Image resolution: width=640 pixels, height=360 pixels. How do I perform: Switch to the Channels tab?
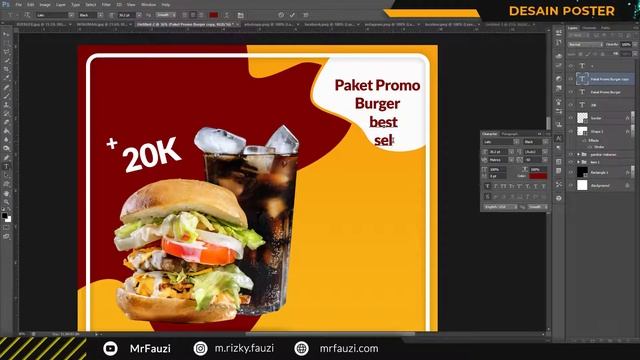pyautogui.click(x=589, y=28)
